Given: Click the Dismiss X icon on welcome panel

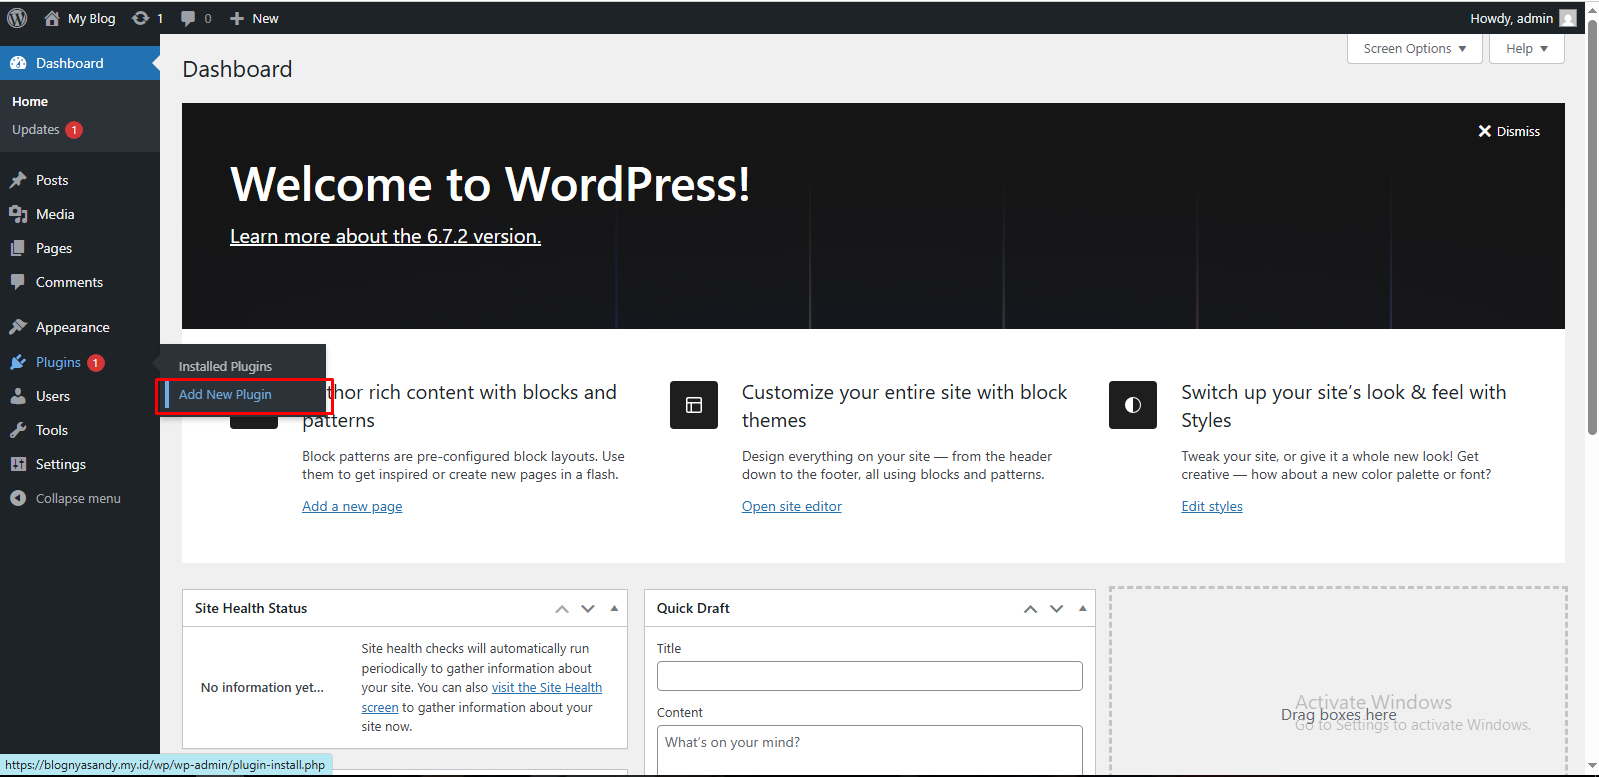Looking at the screenshot, I should click(x=1485, y=131).
